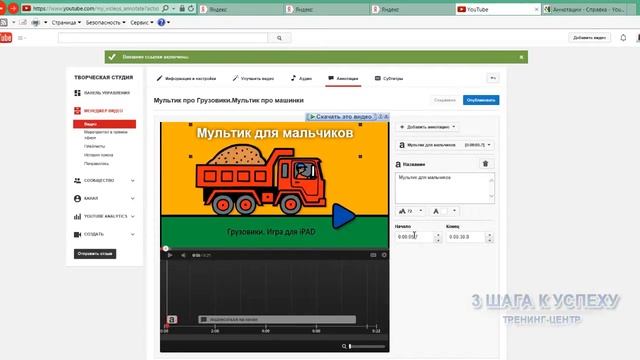Click the printer icon in the browser toolbar

36,22
